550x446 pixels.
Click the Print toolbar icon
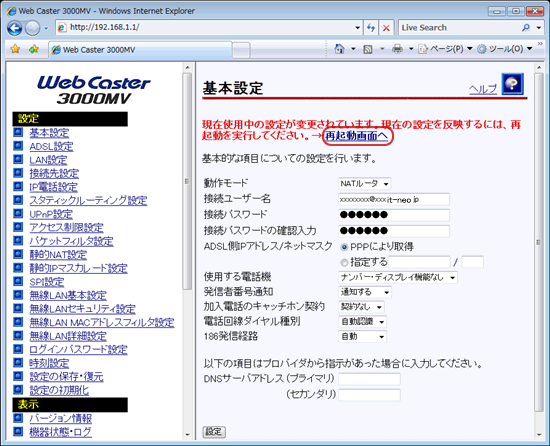[397, 49]
